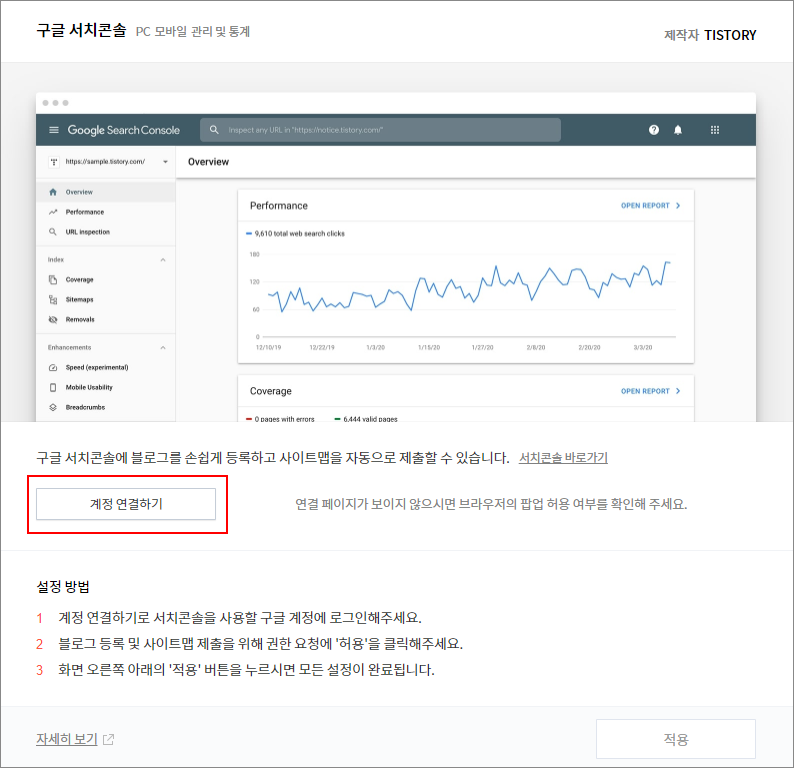Click the Breadcrumbs layers icon
The image size is (794, 768).
(53, 407)
